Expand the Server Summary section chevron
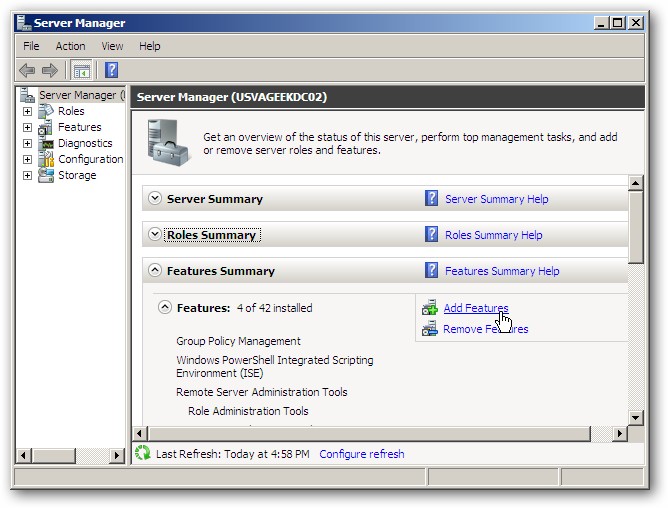This screenshot has width=668, height=508. click(x=155, y=198)
